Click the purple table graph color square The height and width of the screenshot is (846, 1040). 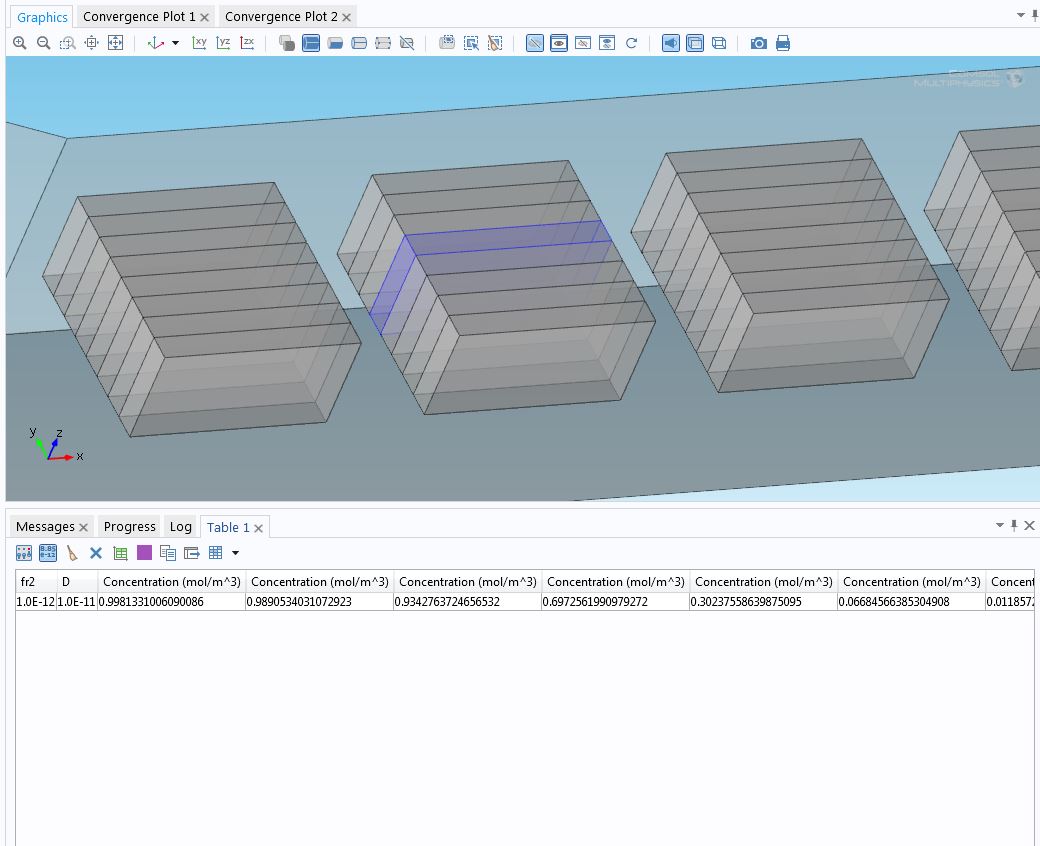[x=144, y=553]
